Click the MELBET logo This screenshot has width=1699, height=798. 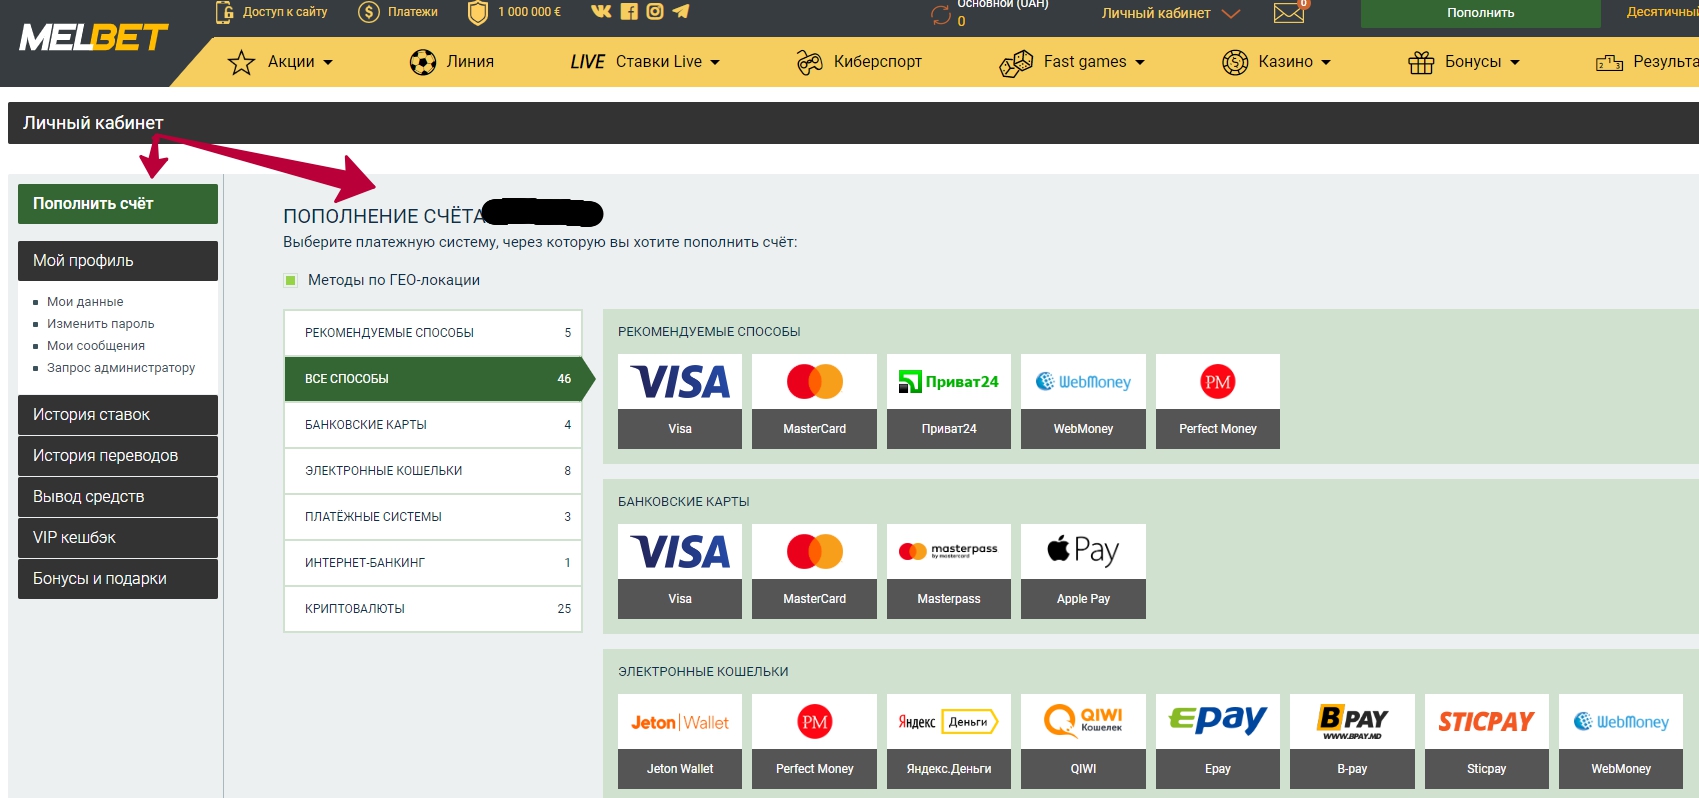[x=94, y=38]
